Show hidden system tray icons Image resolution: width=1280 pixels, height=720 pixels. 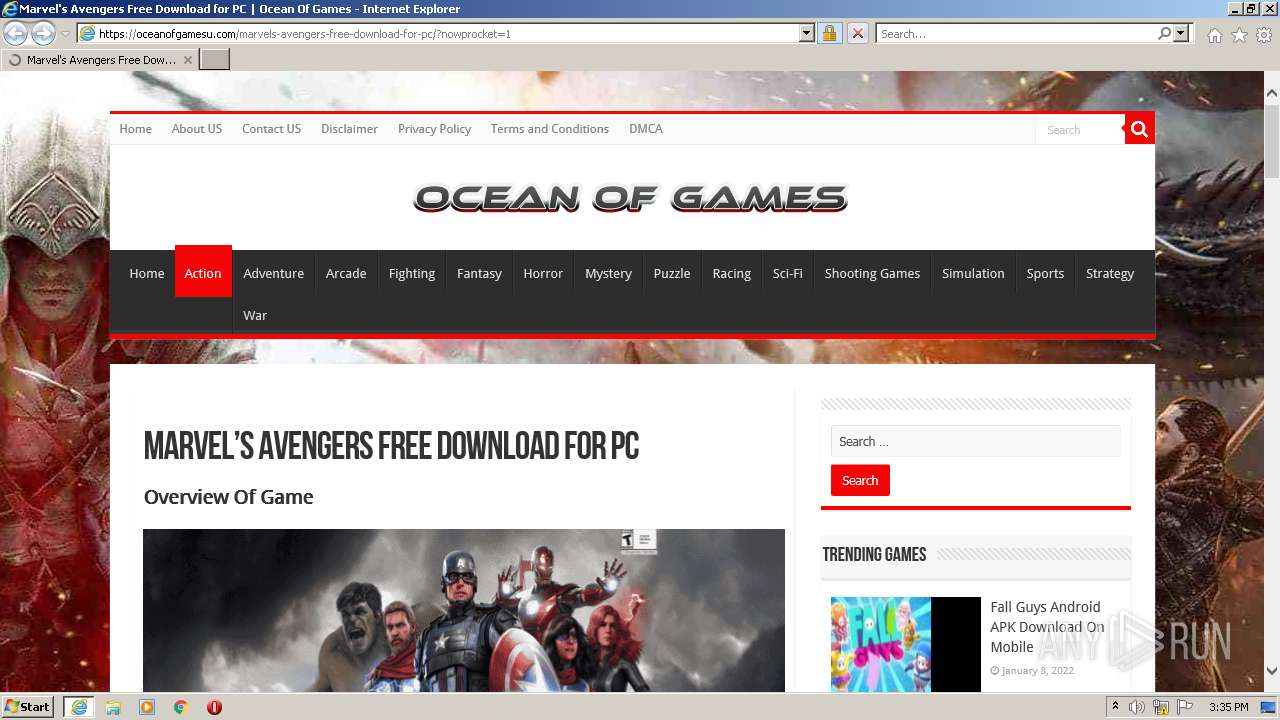pyautogui.click(x=1115, y=707)
